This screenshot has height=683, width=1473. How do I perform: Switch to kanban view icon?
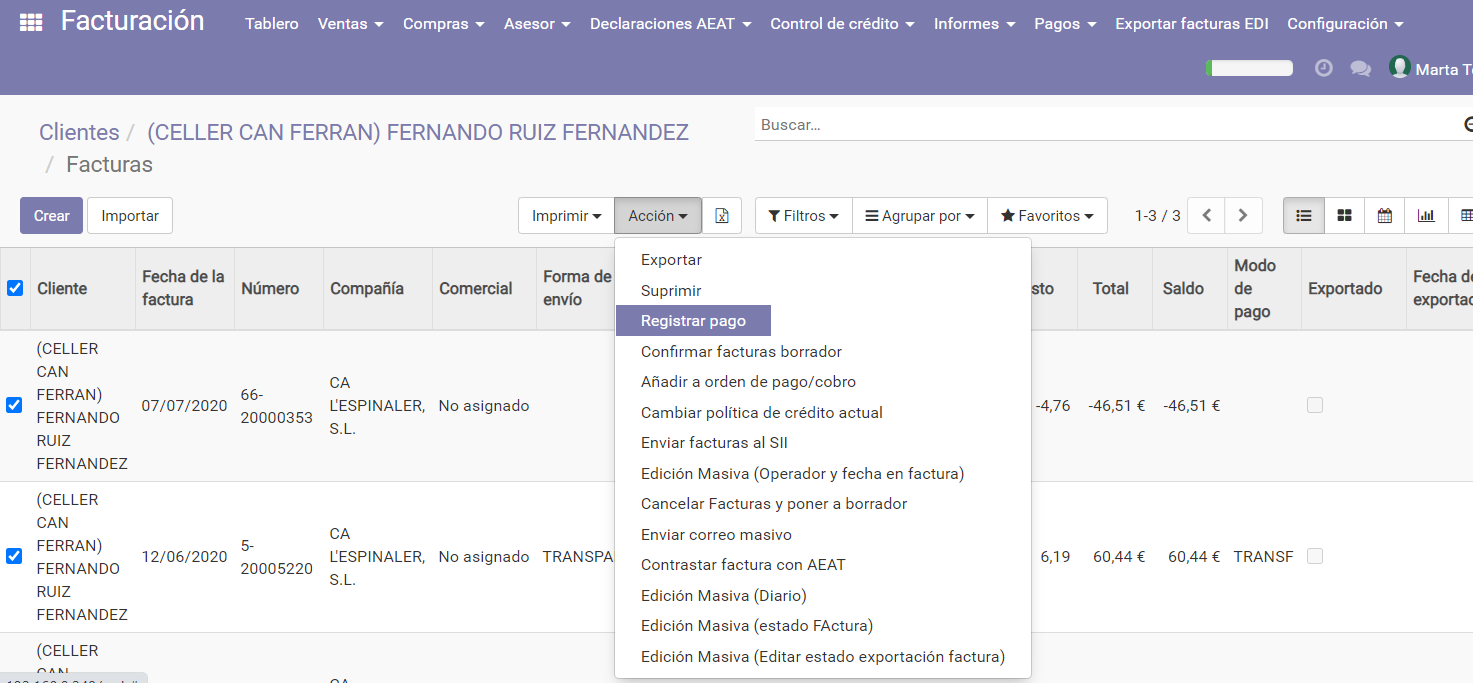pos(1345,216)
